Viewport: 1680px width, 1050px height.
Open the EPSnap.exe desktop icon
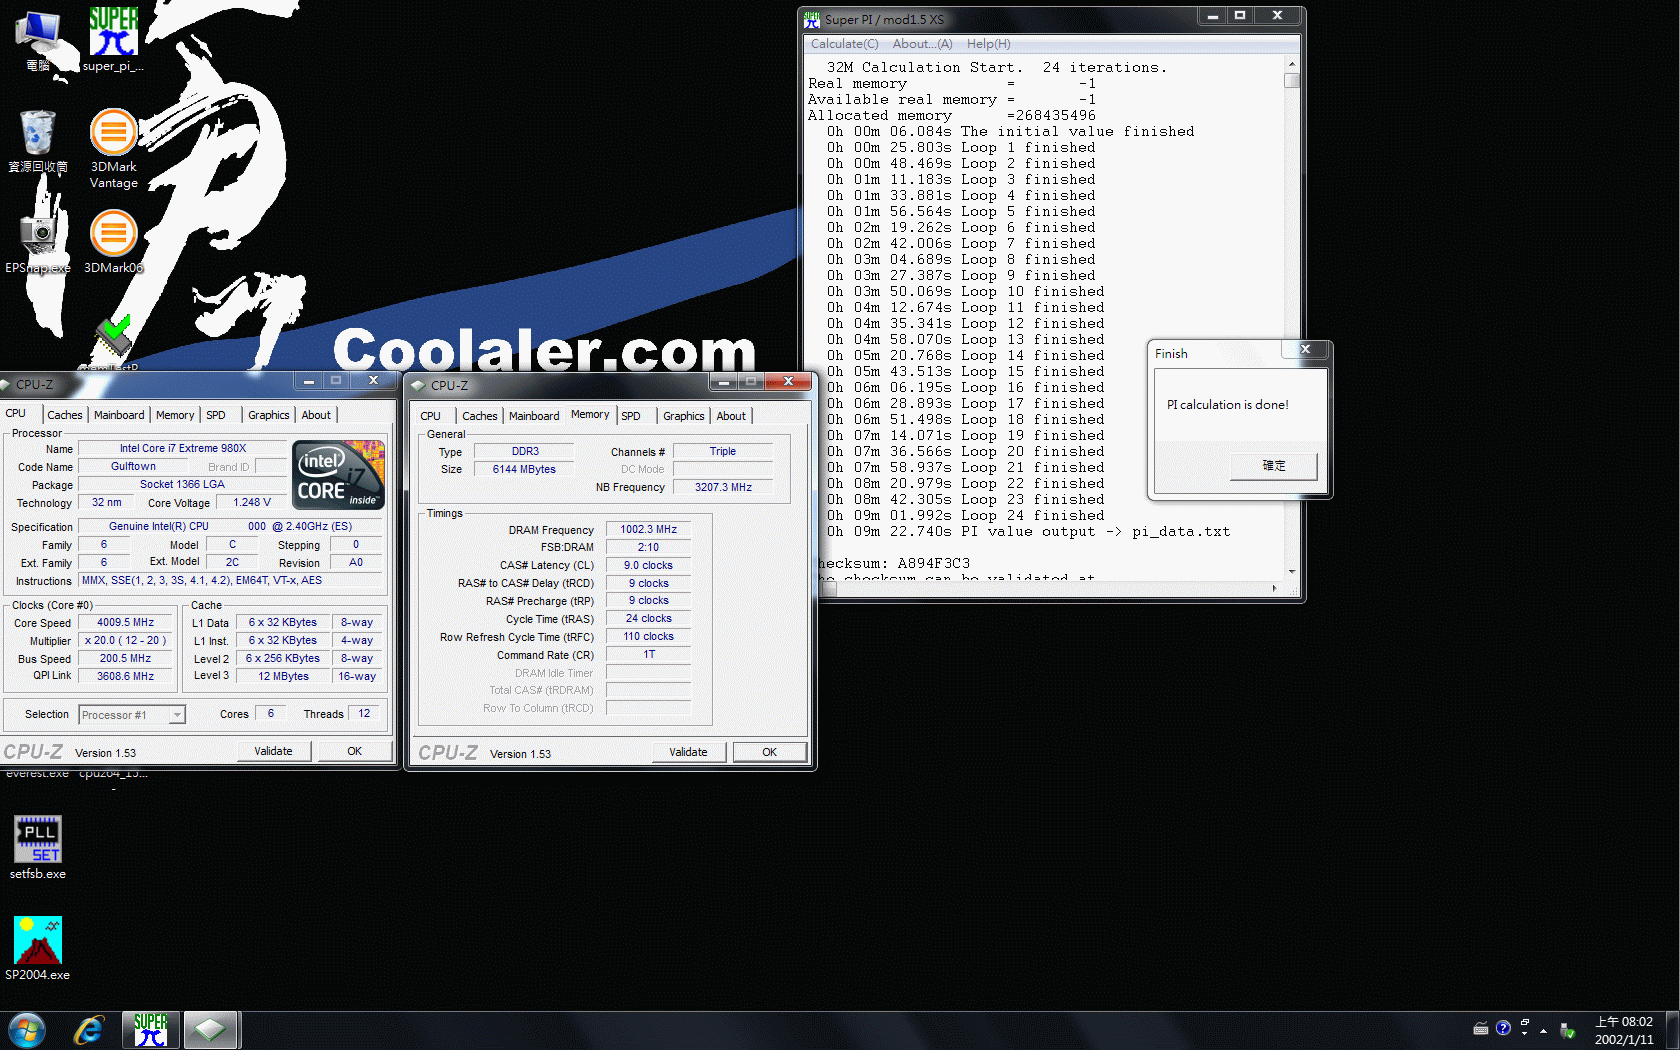tap(38, 243)
